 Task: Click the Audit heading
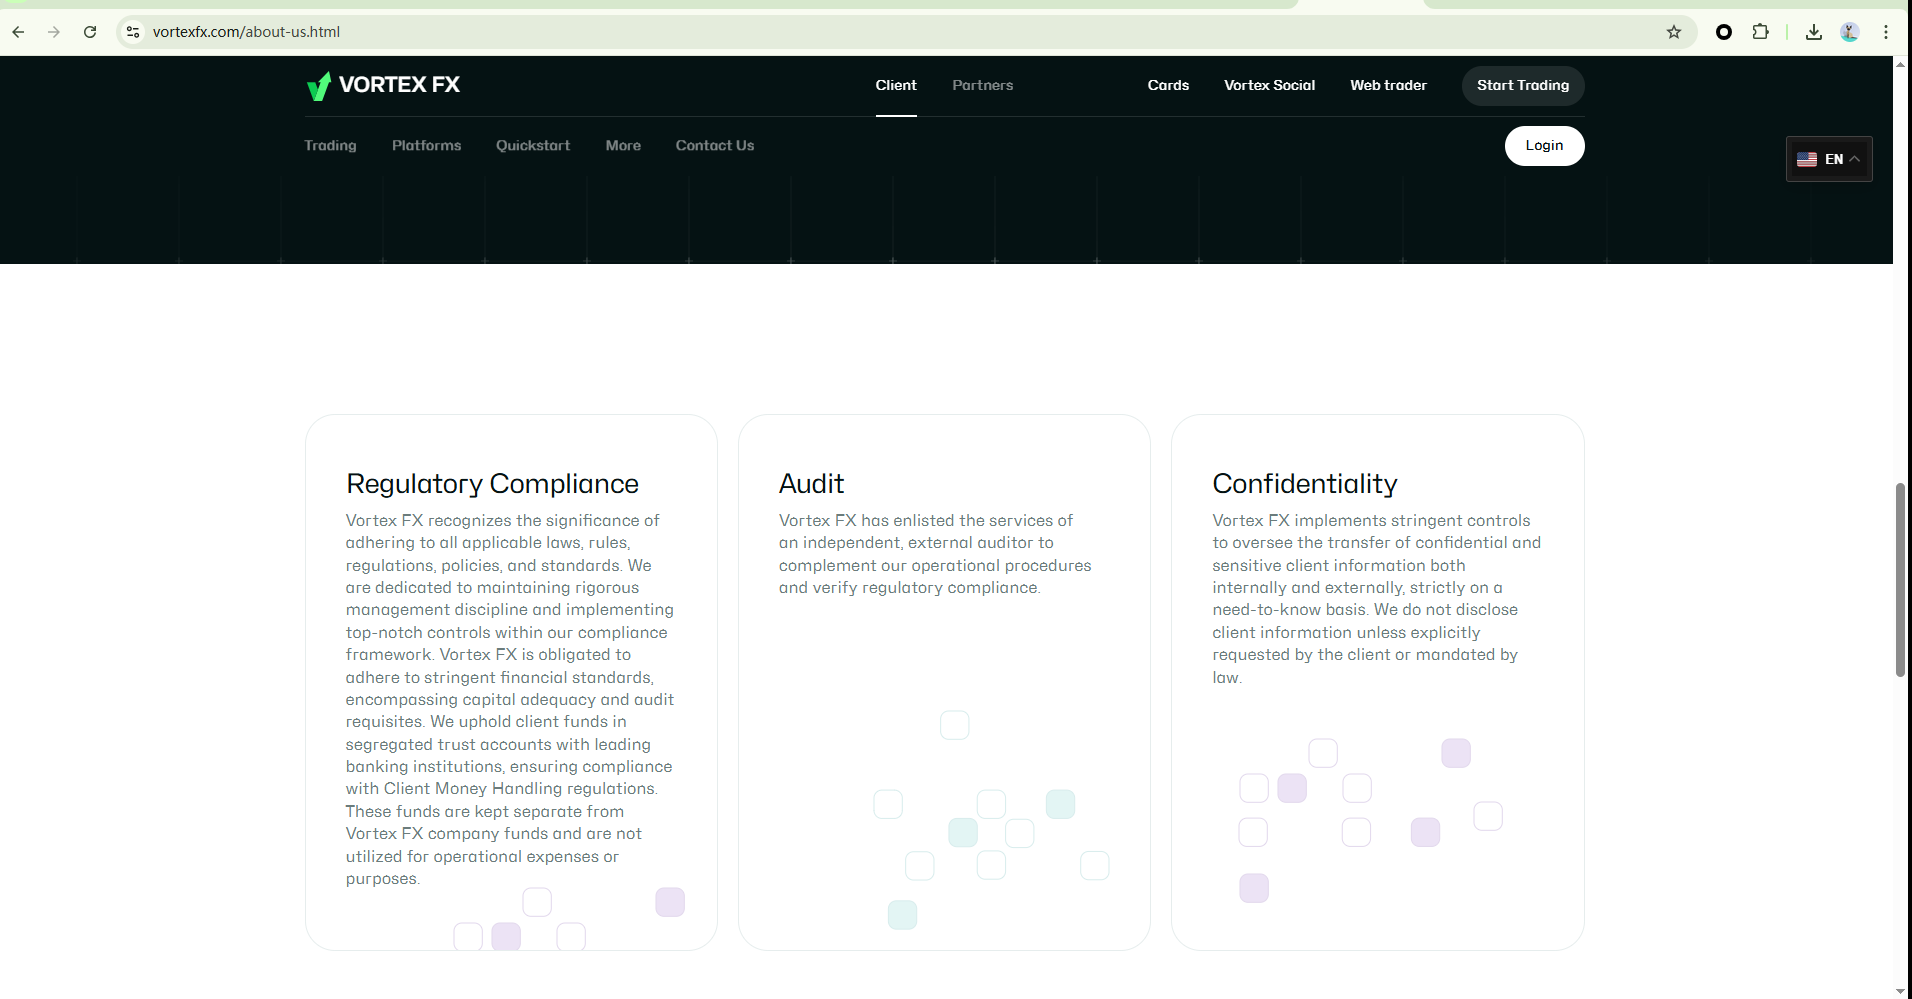pyautogui.click(x=811, y=484)
